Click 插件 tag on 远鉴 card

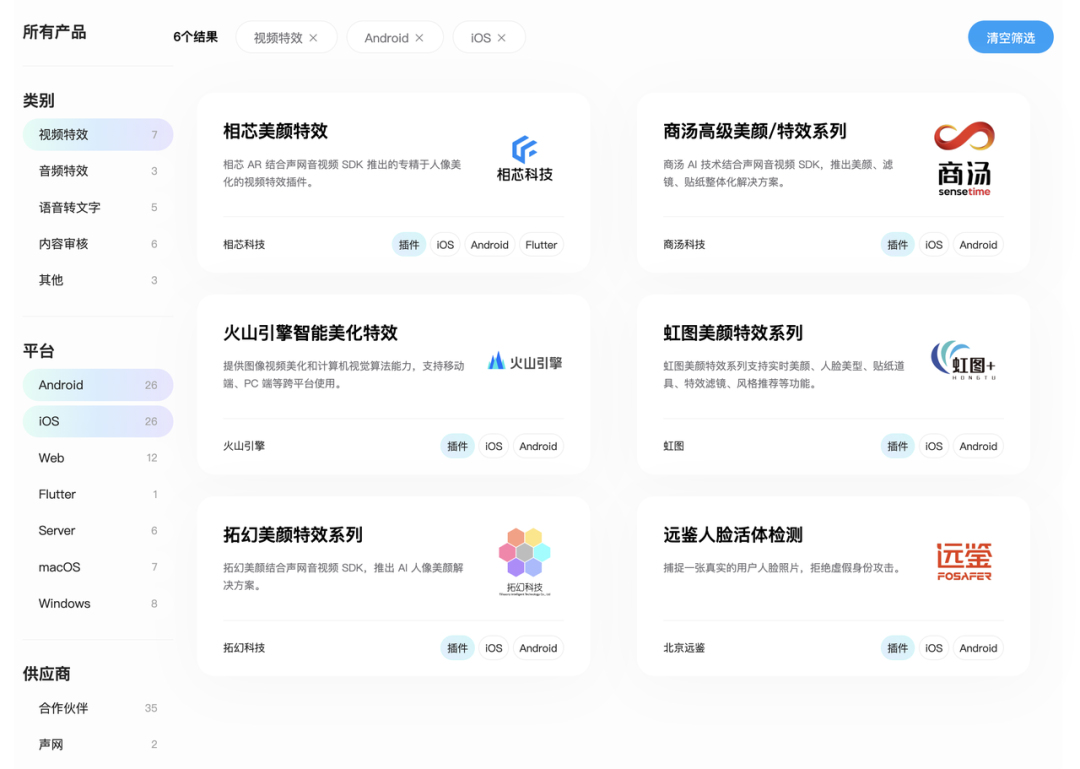coord(897,648)
